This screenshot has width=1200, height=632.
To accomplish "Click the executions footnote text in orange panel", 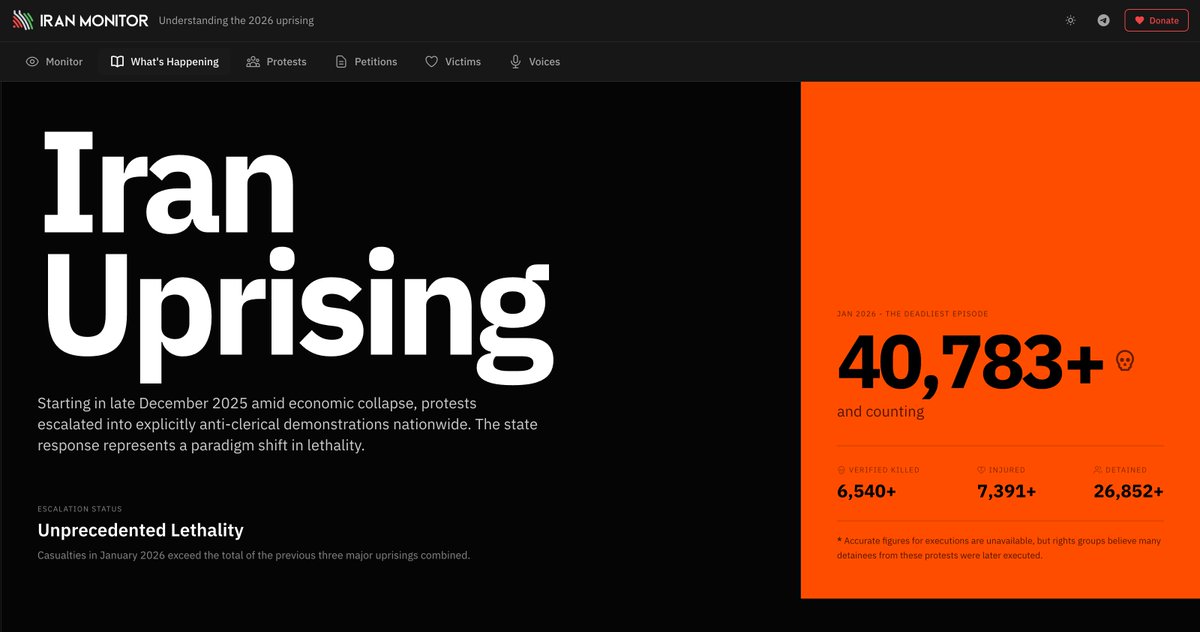I will (999, 547).
